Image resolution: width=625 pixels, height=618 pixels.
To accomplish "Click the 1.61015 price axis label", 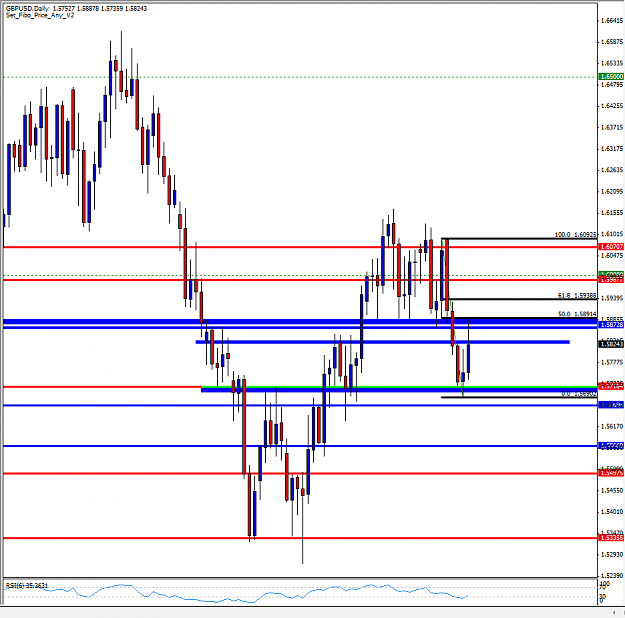I will 612,234.
